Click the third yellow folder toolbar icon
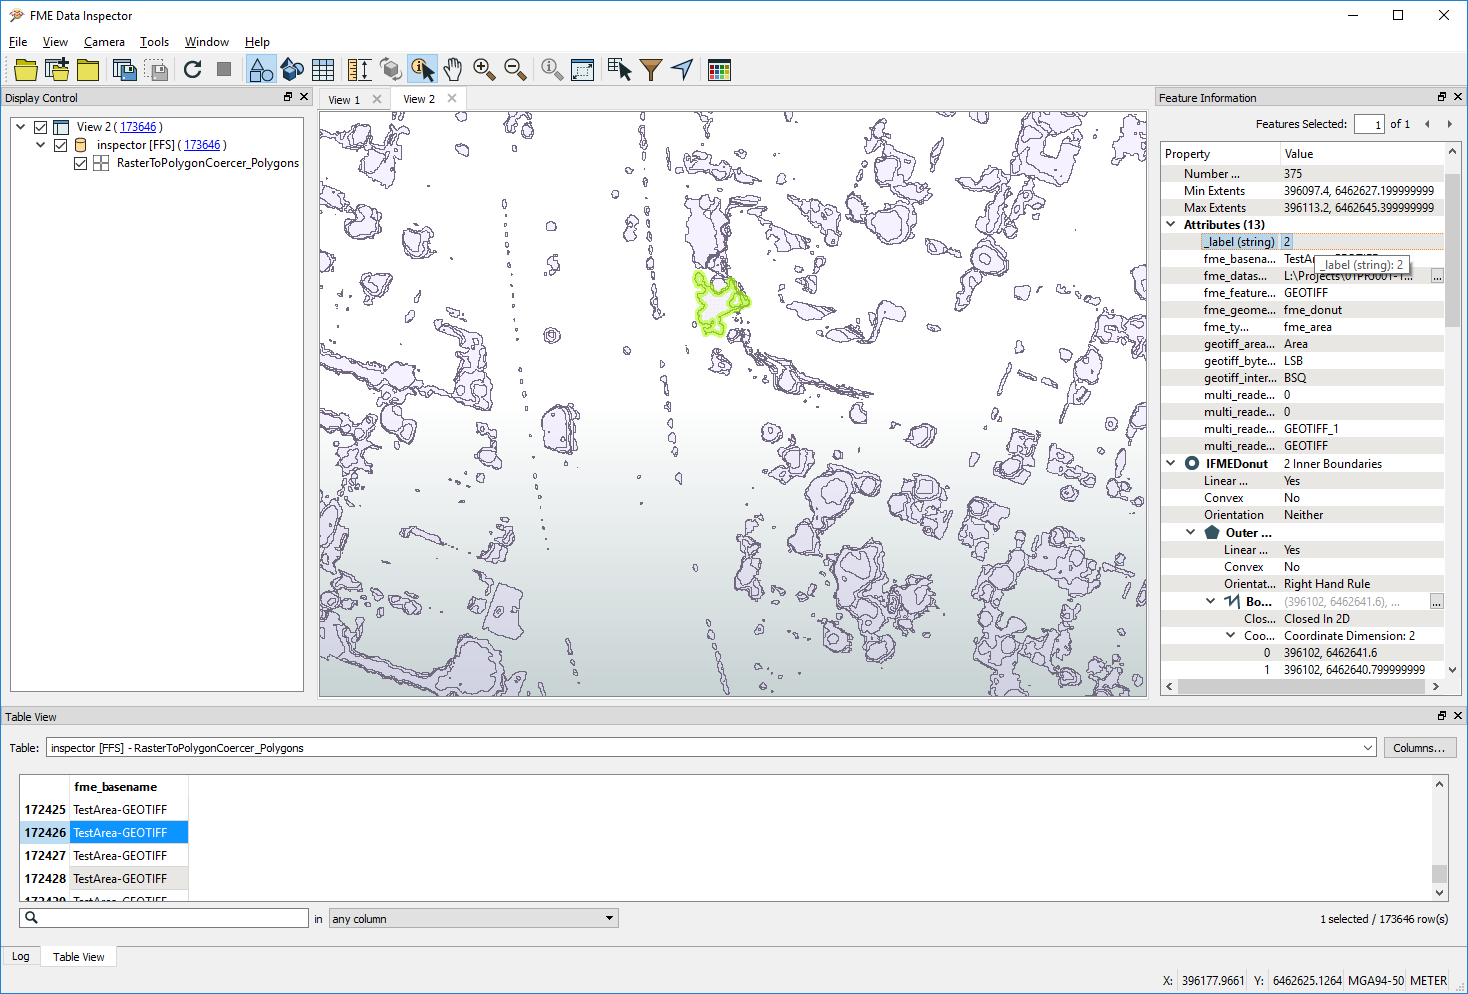This screenshot has width=1468, height=994. tap(88, 69)
